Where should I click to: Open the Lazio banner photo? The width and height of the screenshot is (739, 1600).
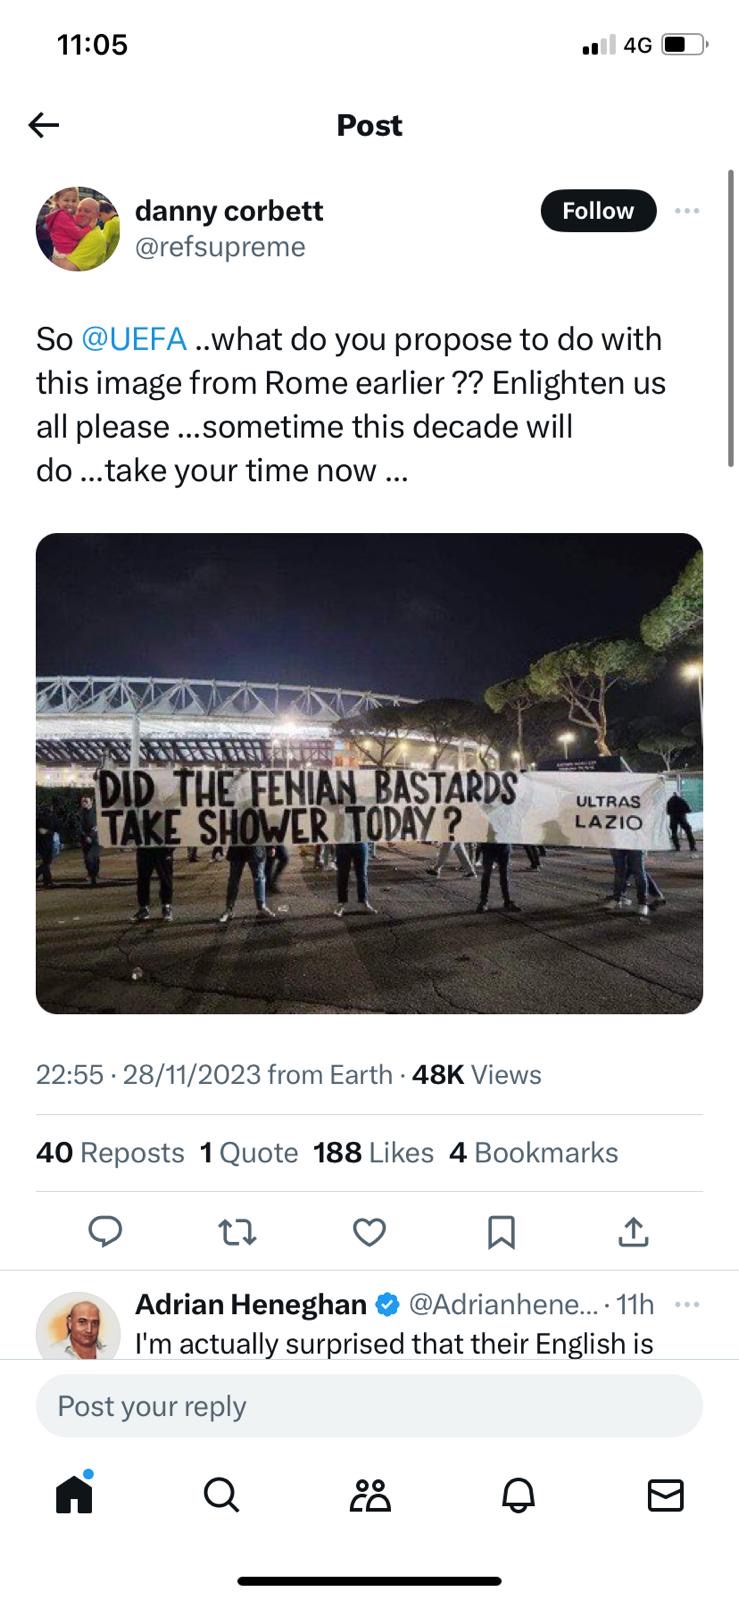point(369,773)
